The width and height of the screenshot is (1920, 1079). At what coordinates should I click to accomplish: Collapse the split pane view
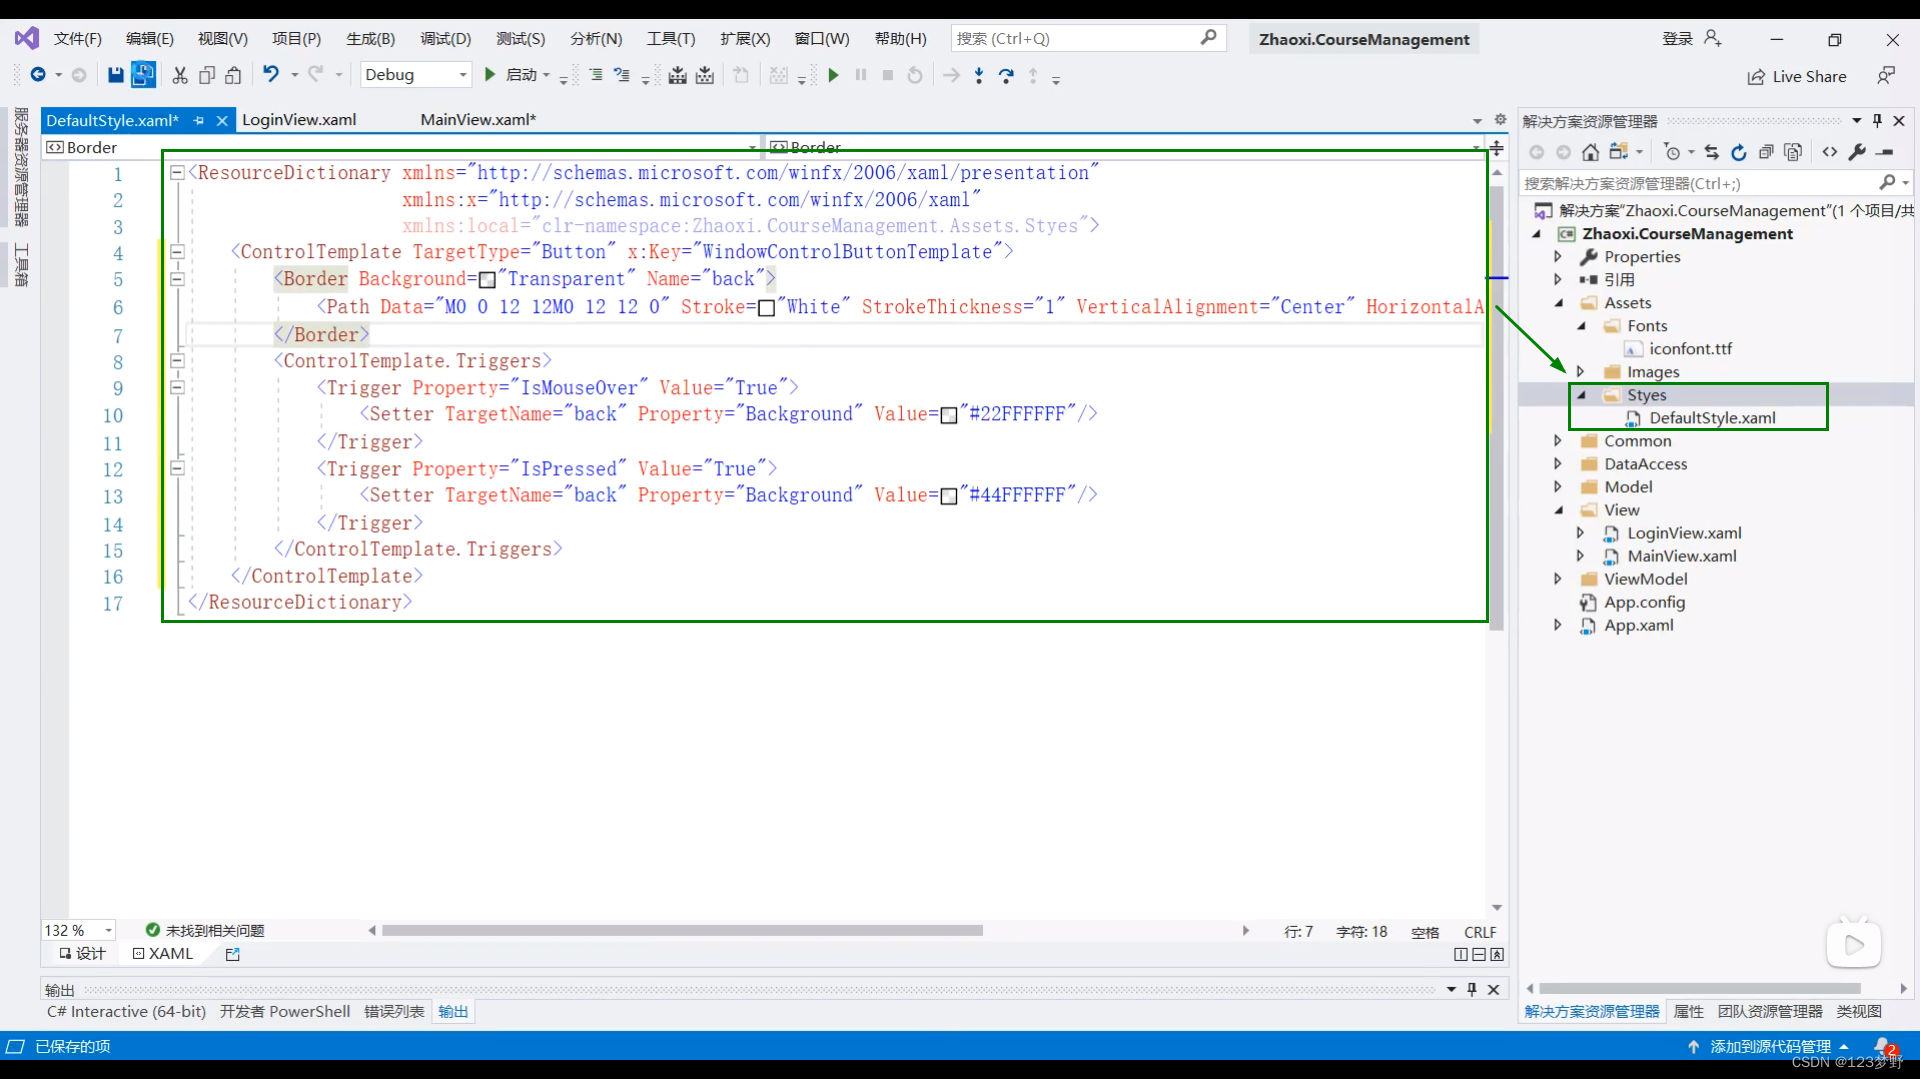pos(1497,954)
